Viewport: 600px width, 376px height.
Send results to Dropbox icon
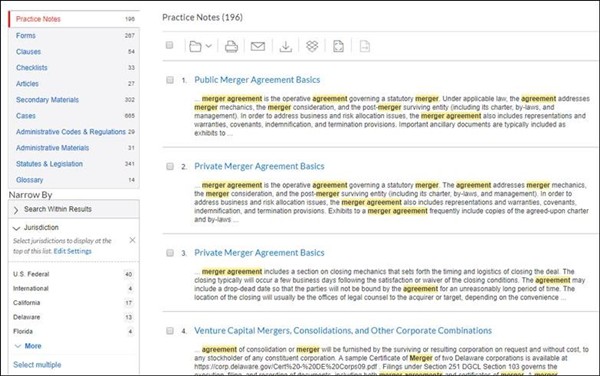pyautogui.click(x=312, y=46)
